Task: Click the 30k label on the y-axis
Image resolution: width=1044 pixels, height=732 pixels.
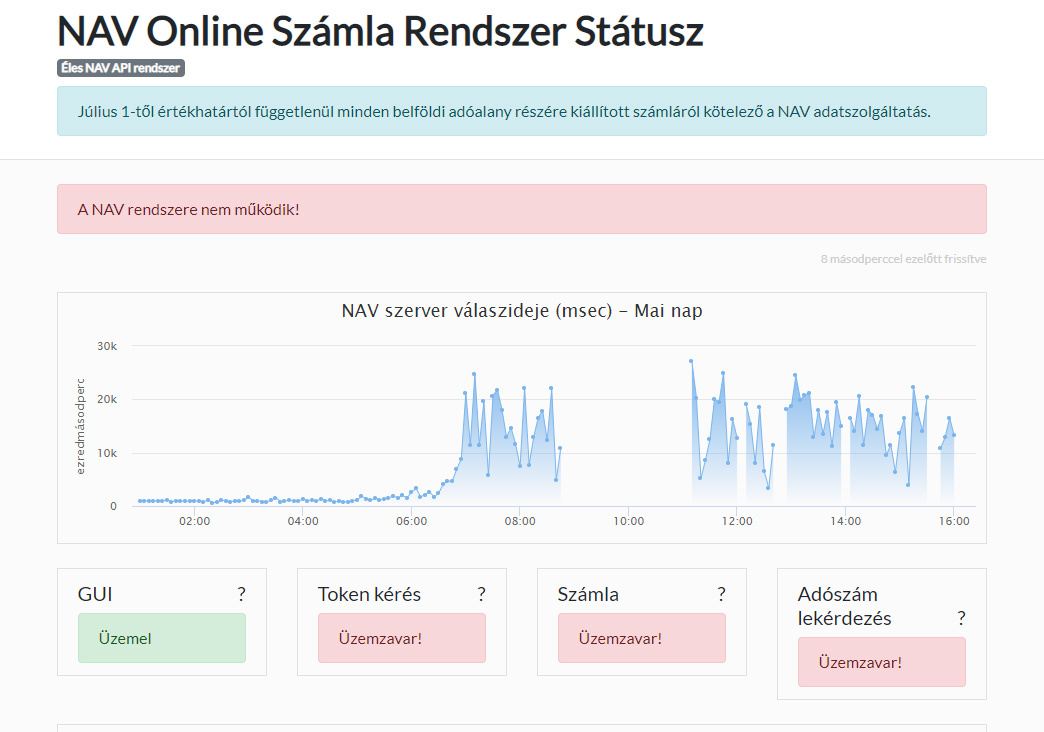Action: pyautogui.click(x=107, y=346)
